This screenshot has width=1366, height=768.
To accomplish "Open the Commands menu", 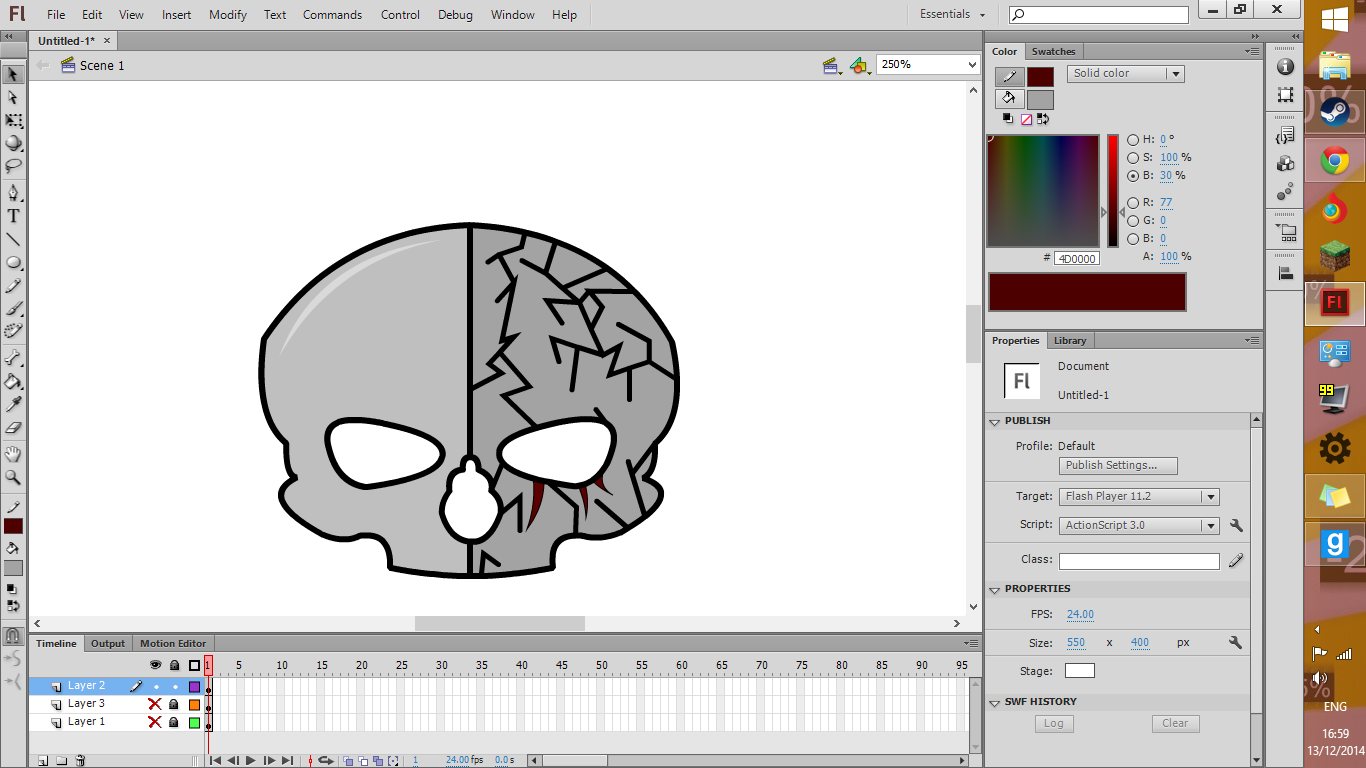I will [x=332, y=15].
